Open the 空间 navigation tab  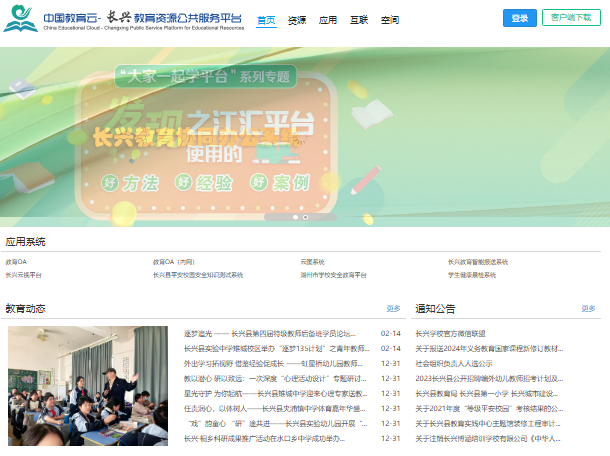click(x=390, y=20)
